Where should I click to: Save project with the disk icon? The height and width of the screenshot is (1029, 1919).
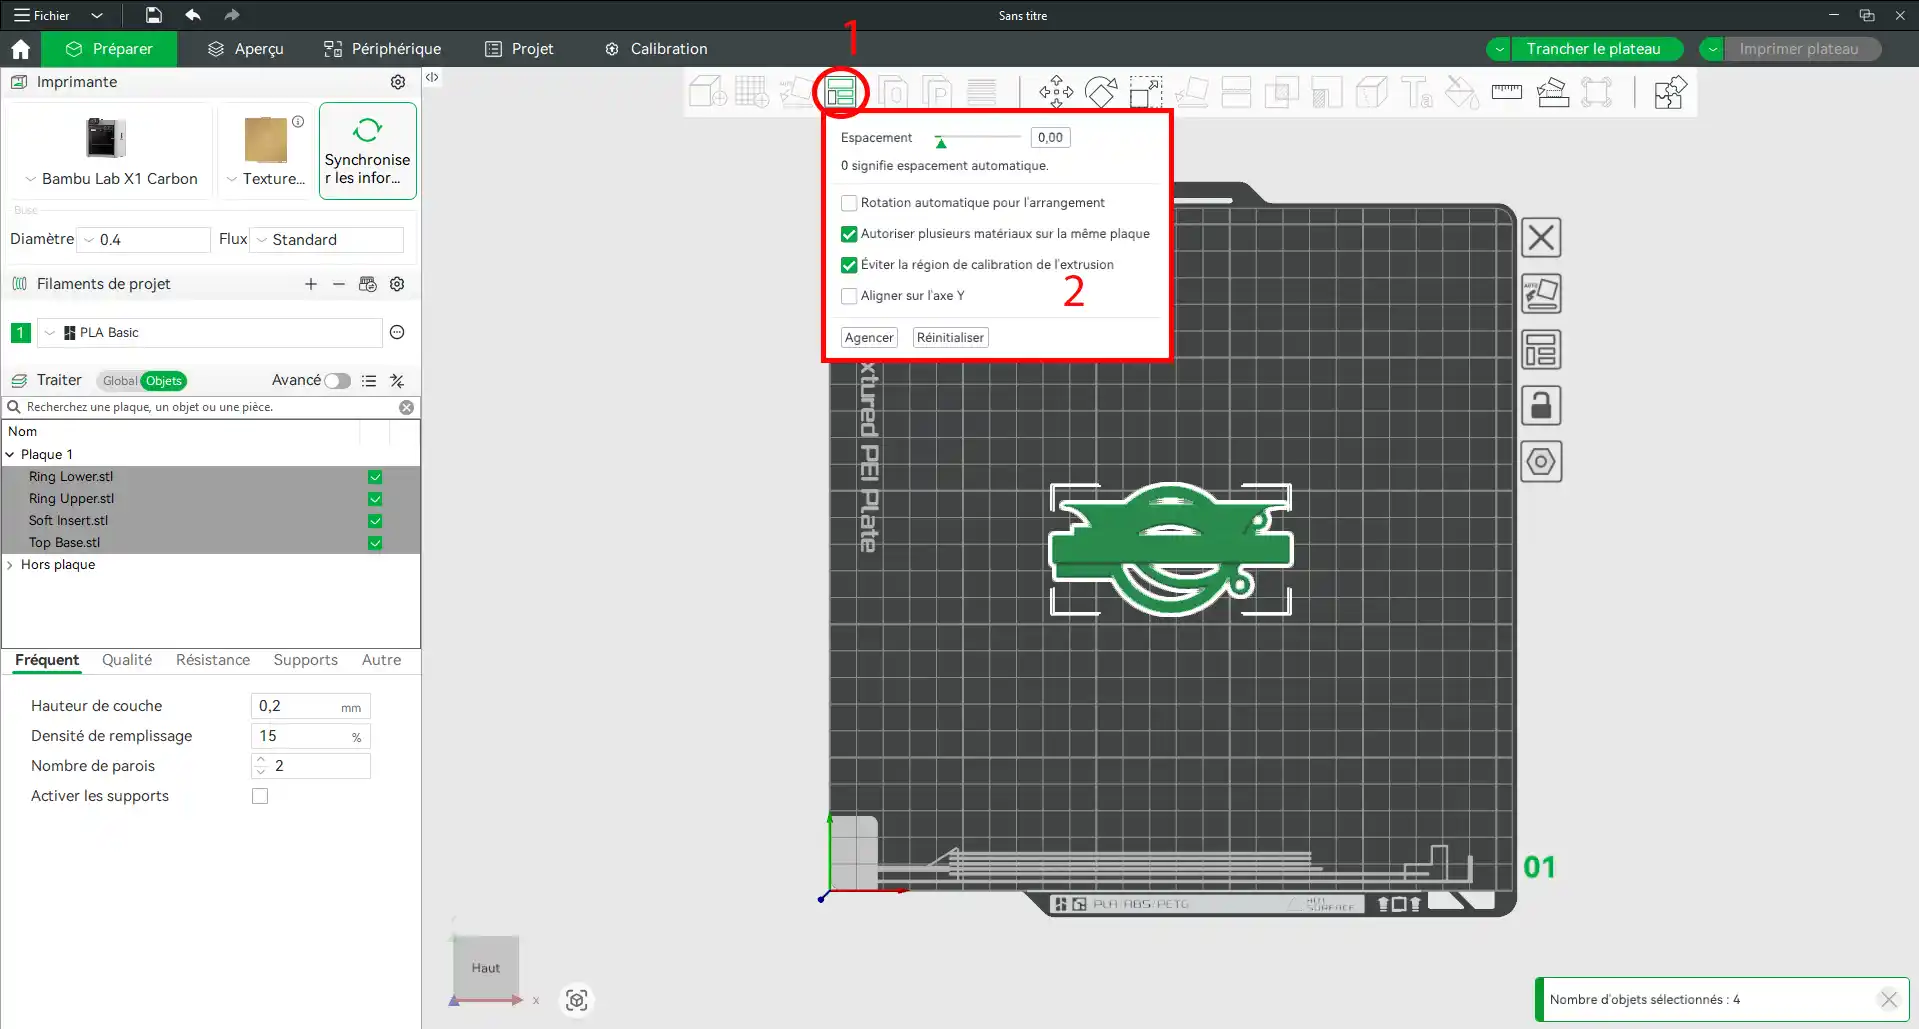(153, 15)
